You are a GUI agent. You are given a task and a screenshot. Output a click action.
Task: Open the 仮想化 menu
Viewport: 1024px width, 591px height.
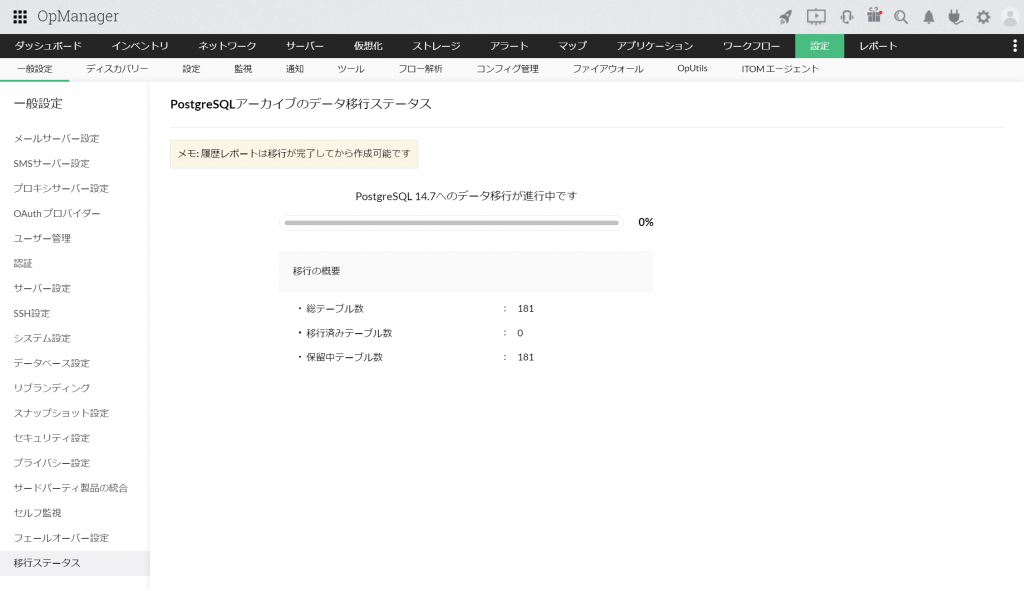(368, 46)
